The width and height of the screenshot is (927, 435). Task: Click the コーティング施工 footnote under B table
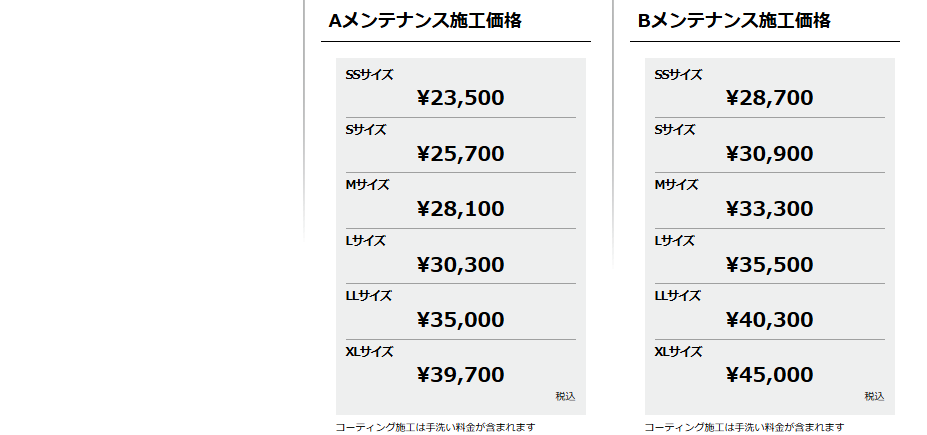point(744,427)
